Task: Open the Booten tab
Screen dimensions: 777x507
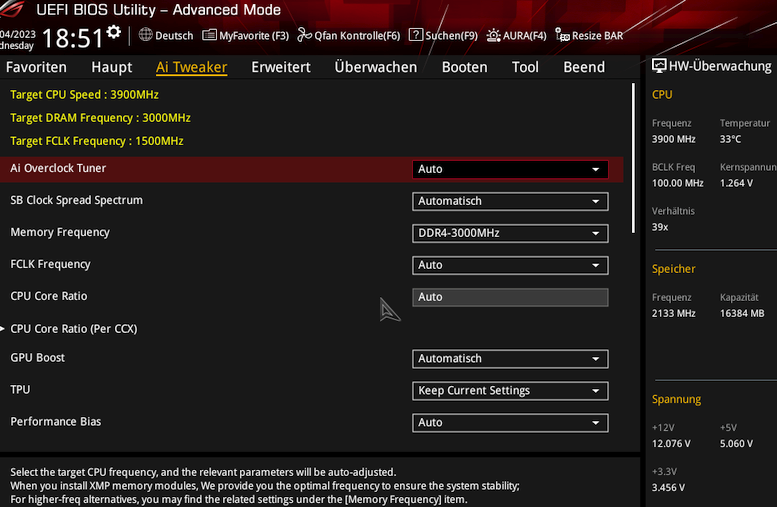Action: [464, 67]
